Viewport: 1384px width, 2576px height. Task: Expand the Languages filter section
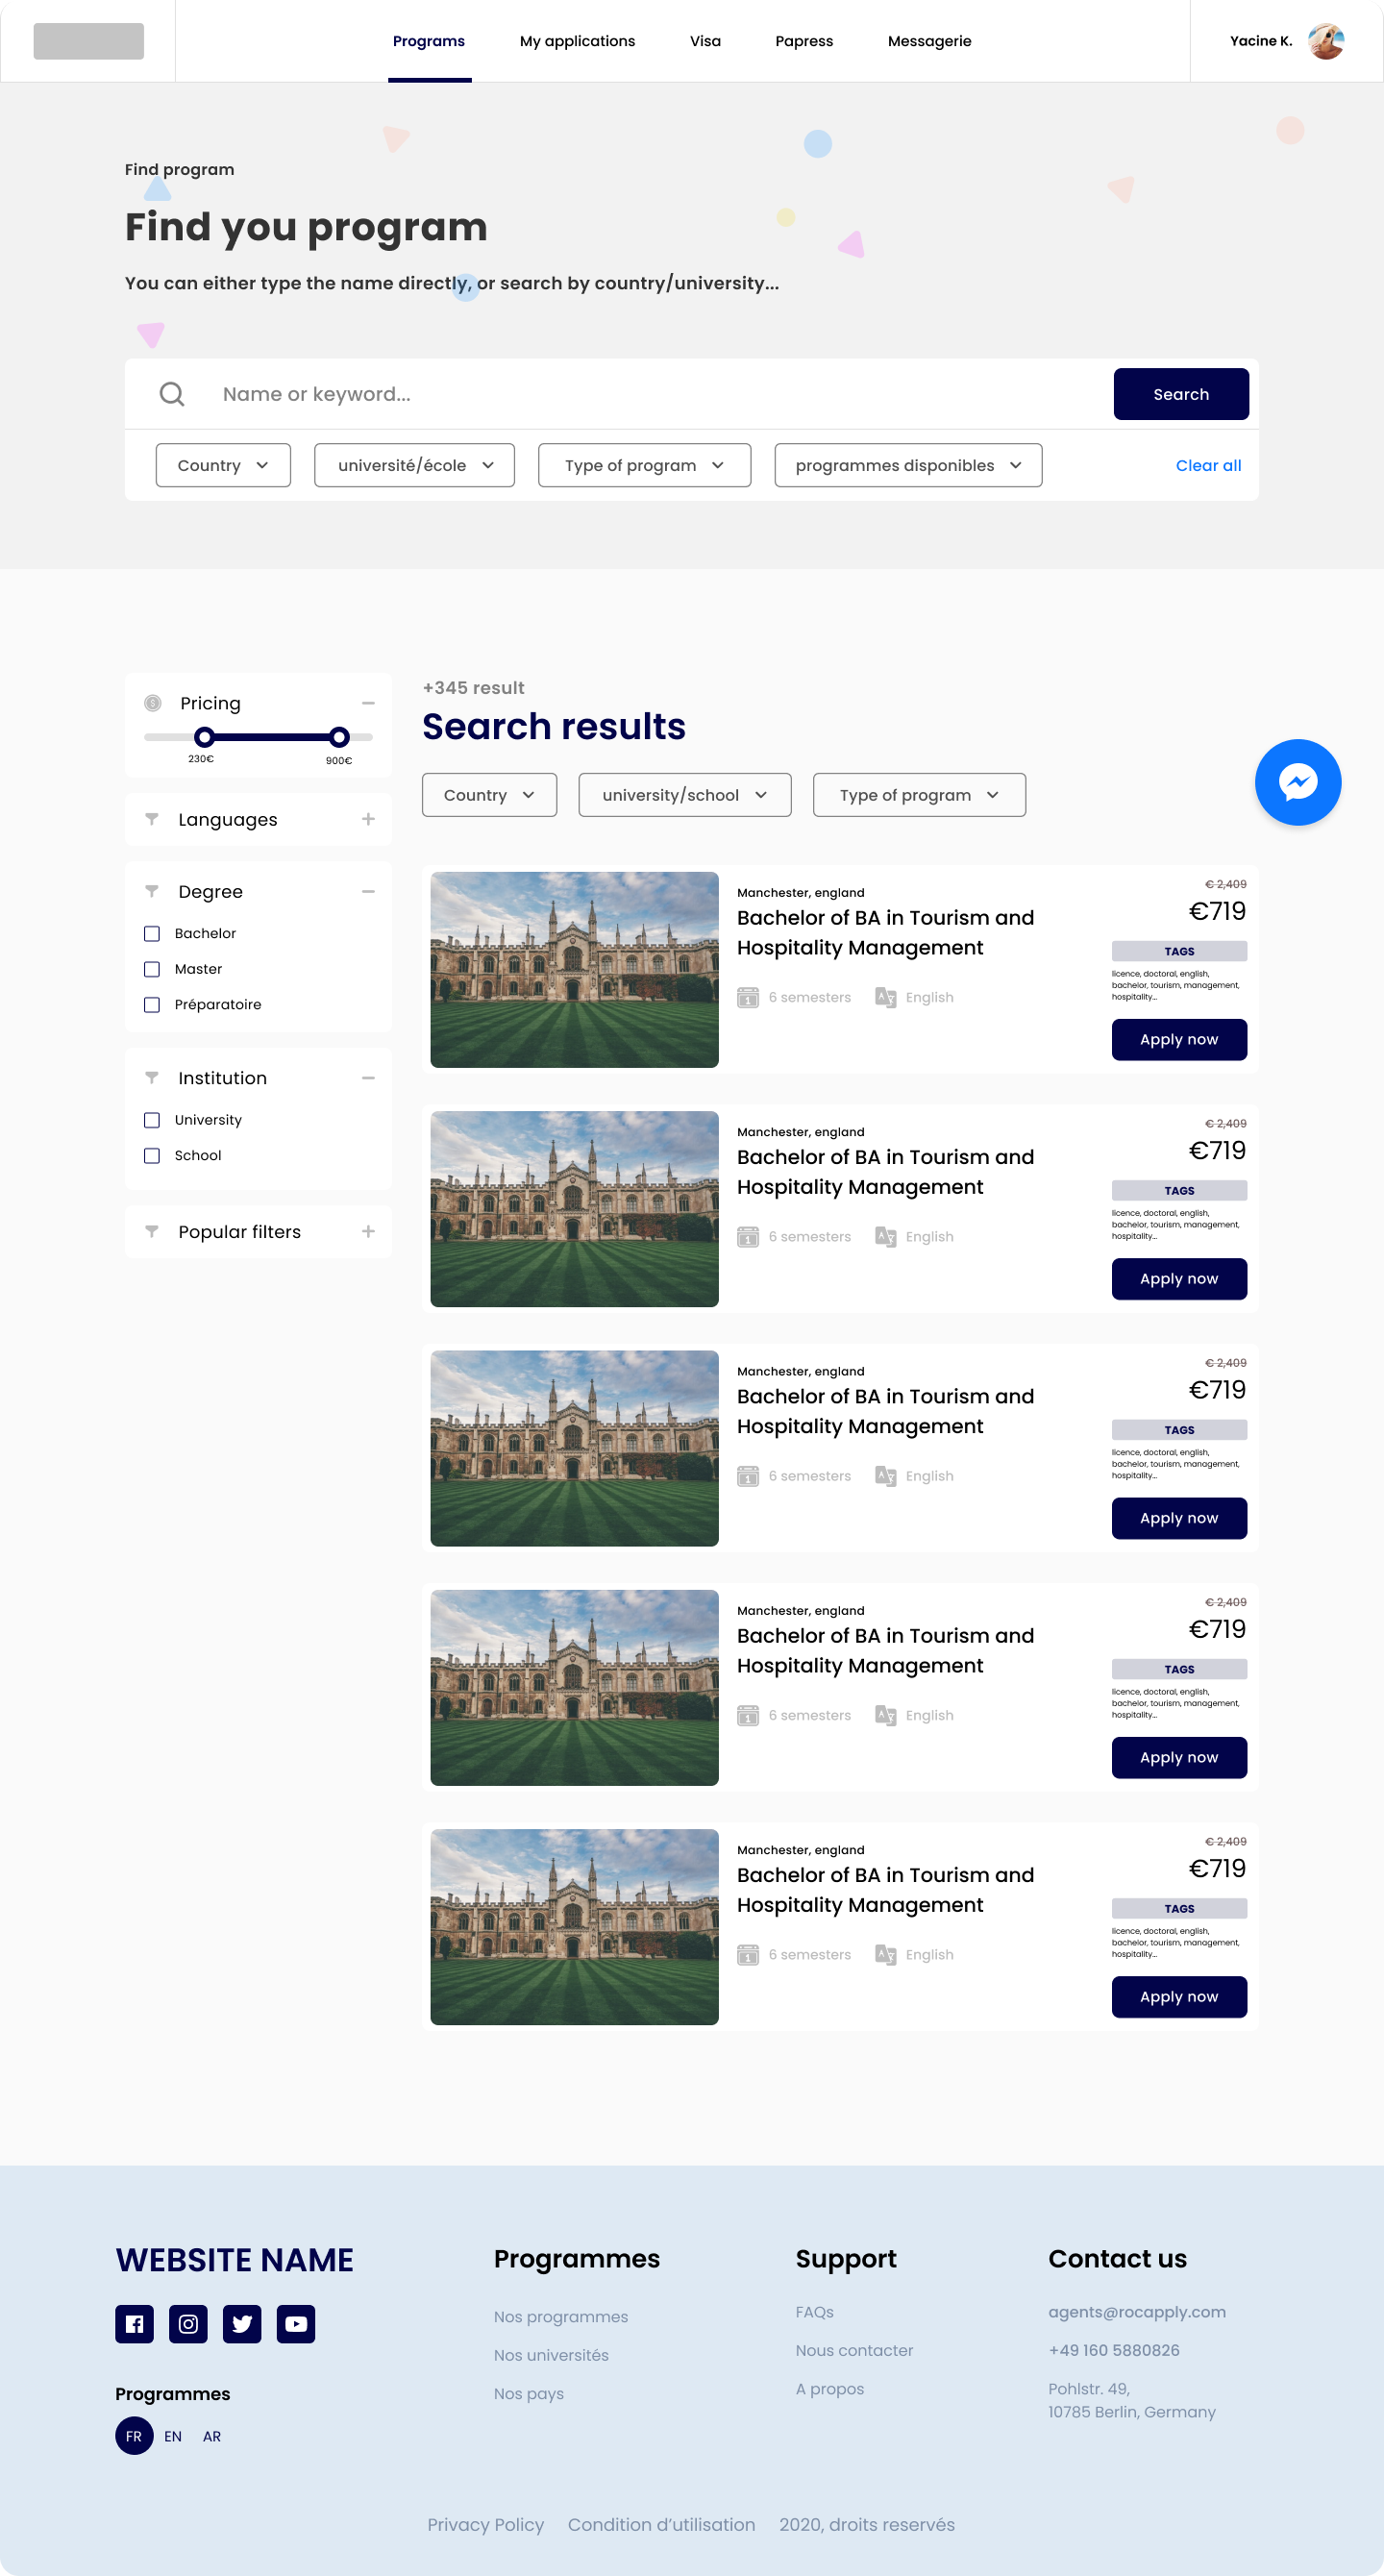click(368, 819)
